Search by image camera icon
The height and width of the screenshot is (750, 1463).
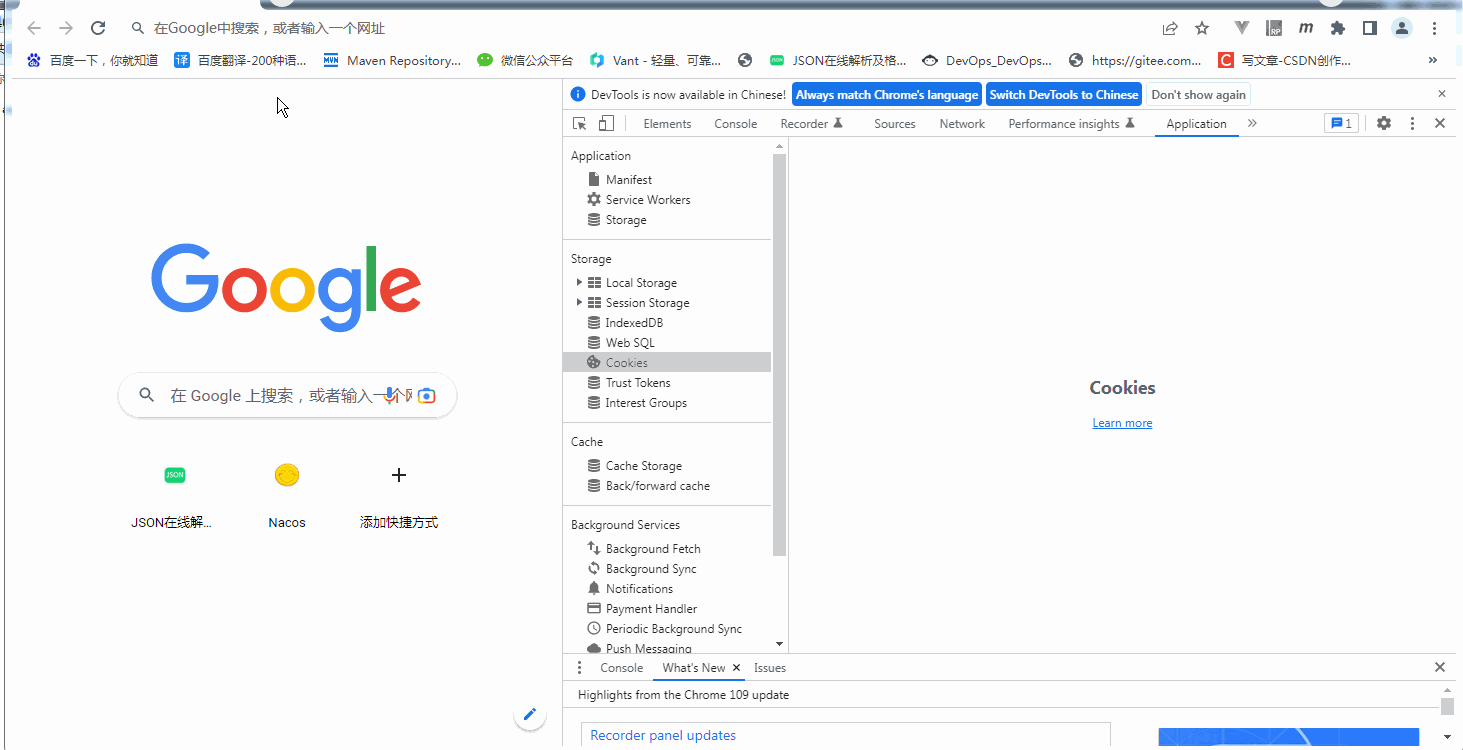(427, 396)
